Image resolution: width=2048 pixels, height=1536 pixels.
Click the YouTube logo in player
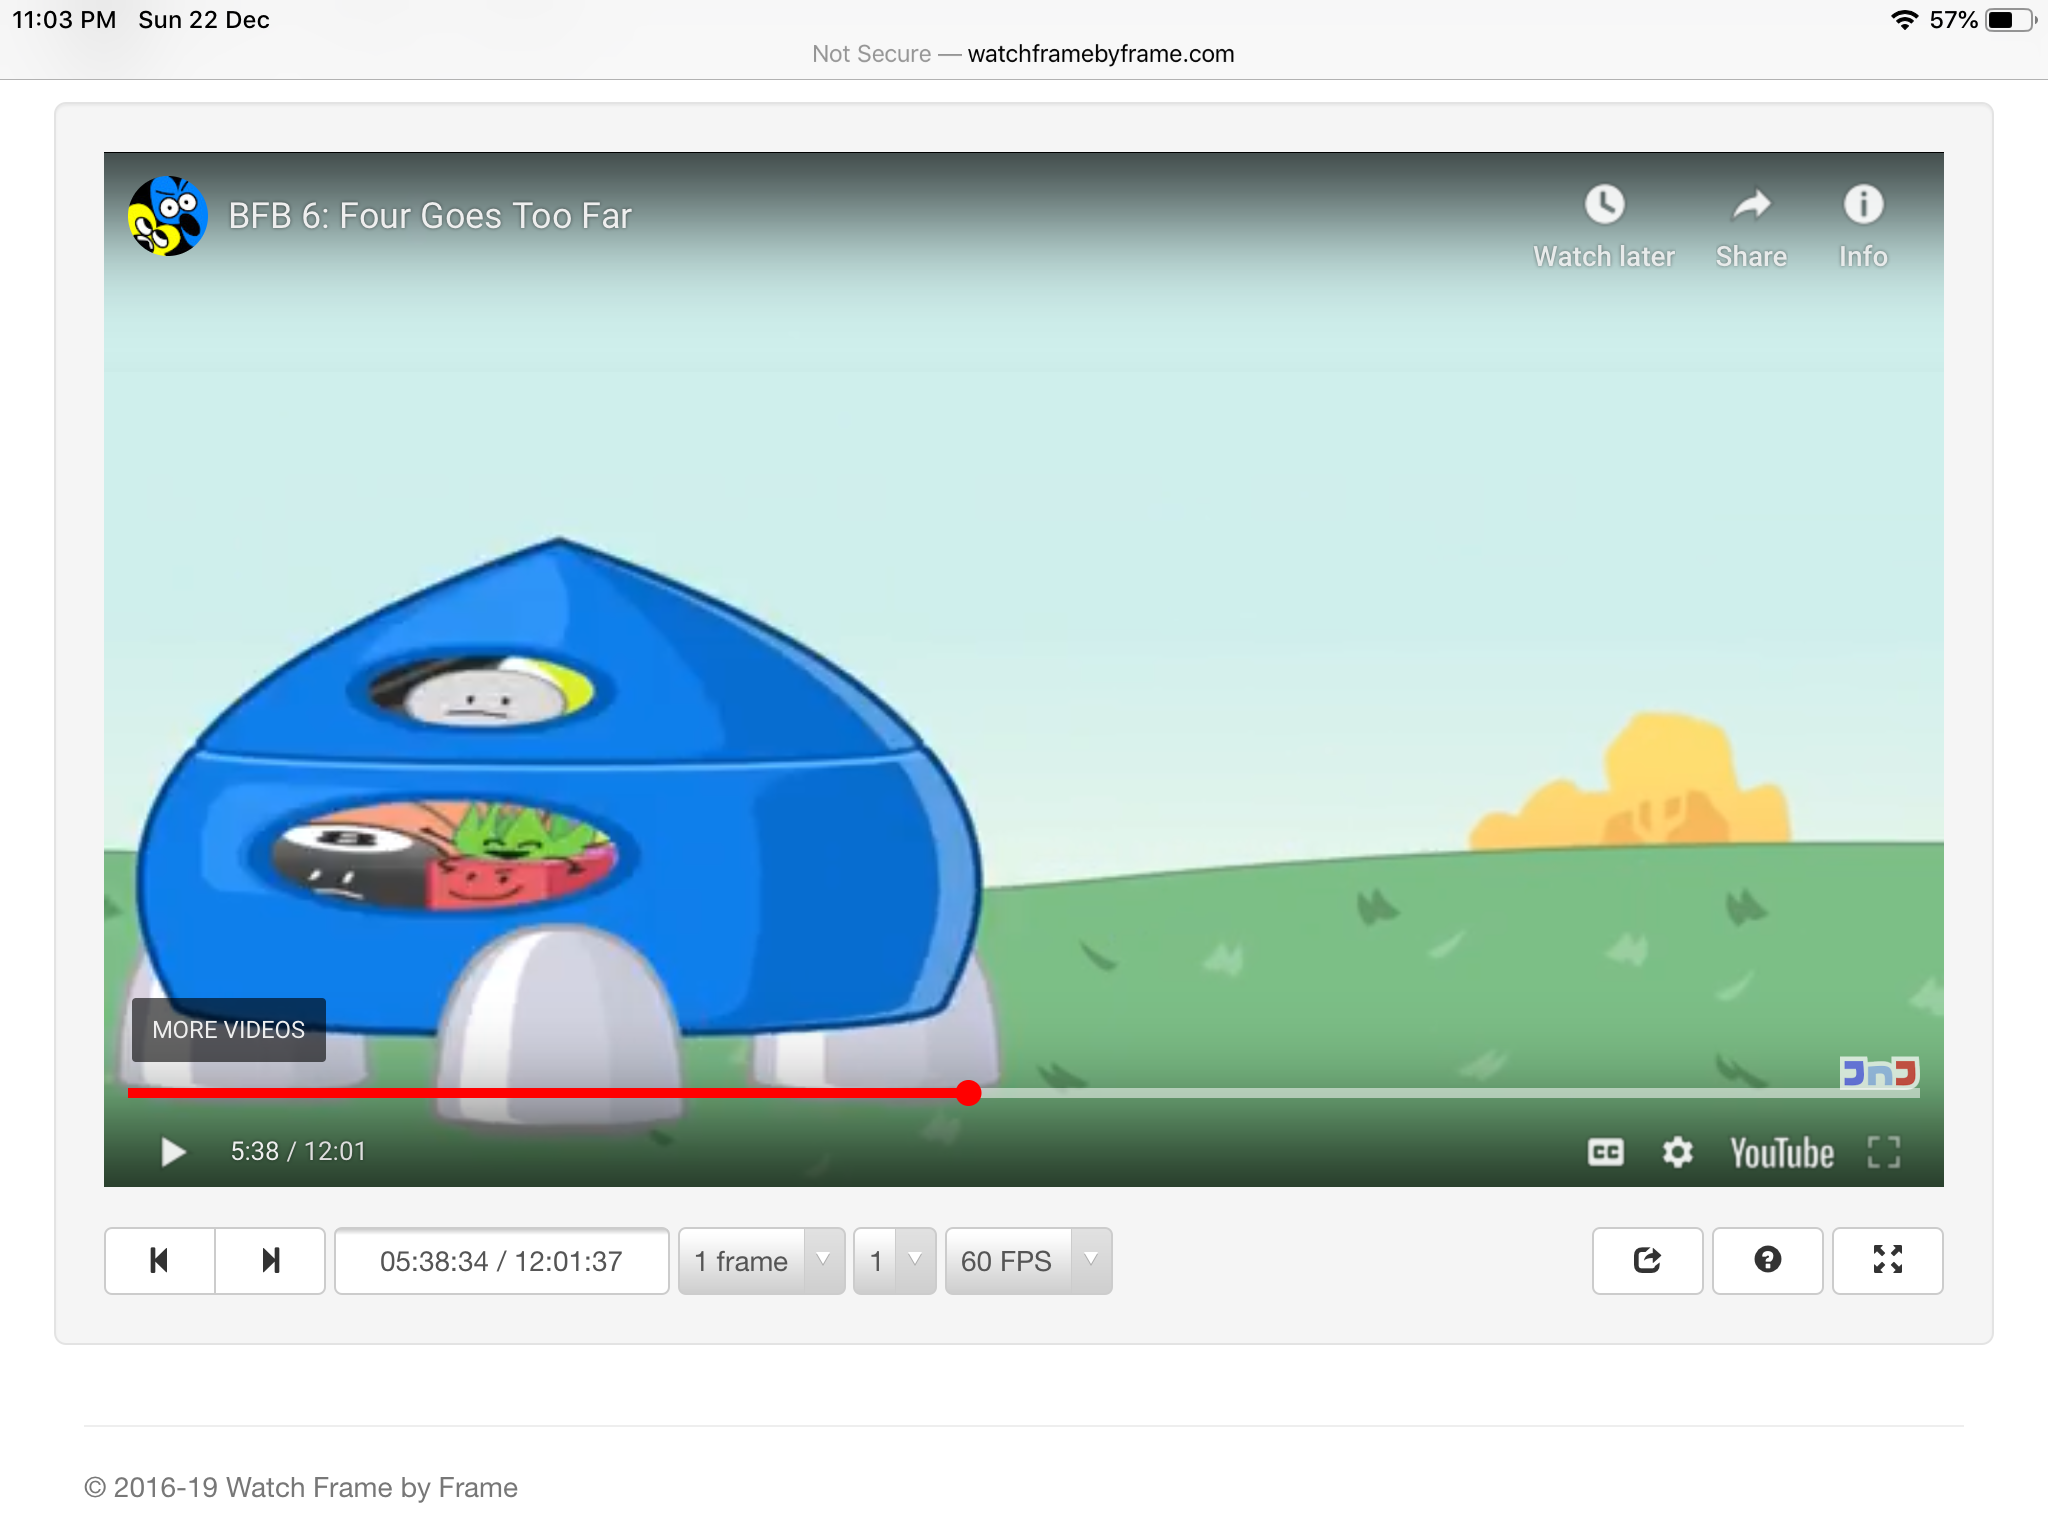click(x=1782, y=1153)
